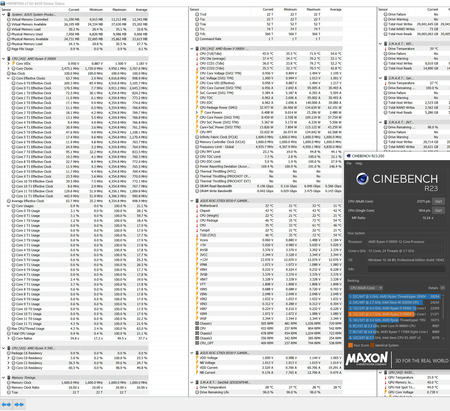Start the CPU (Single Core) benchmark
450x411 pixels.
click(x=438, y=210)
